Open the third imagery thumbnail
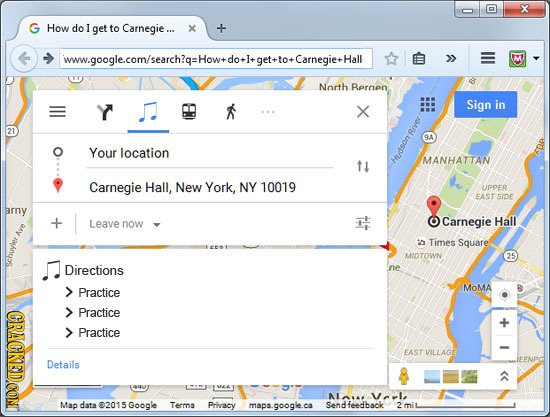Image resolution: width=550 pixels, height=417 pixels. pyautogui.click(x=469, y=376)
